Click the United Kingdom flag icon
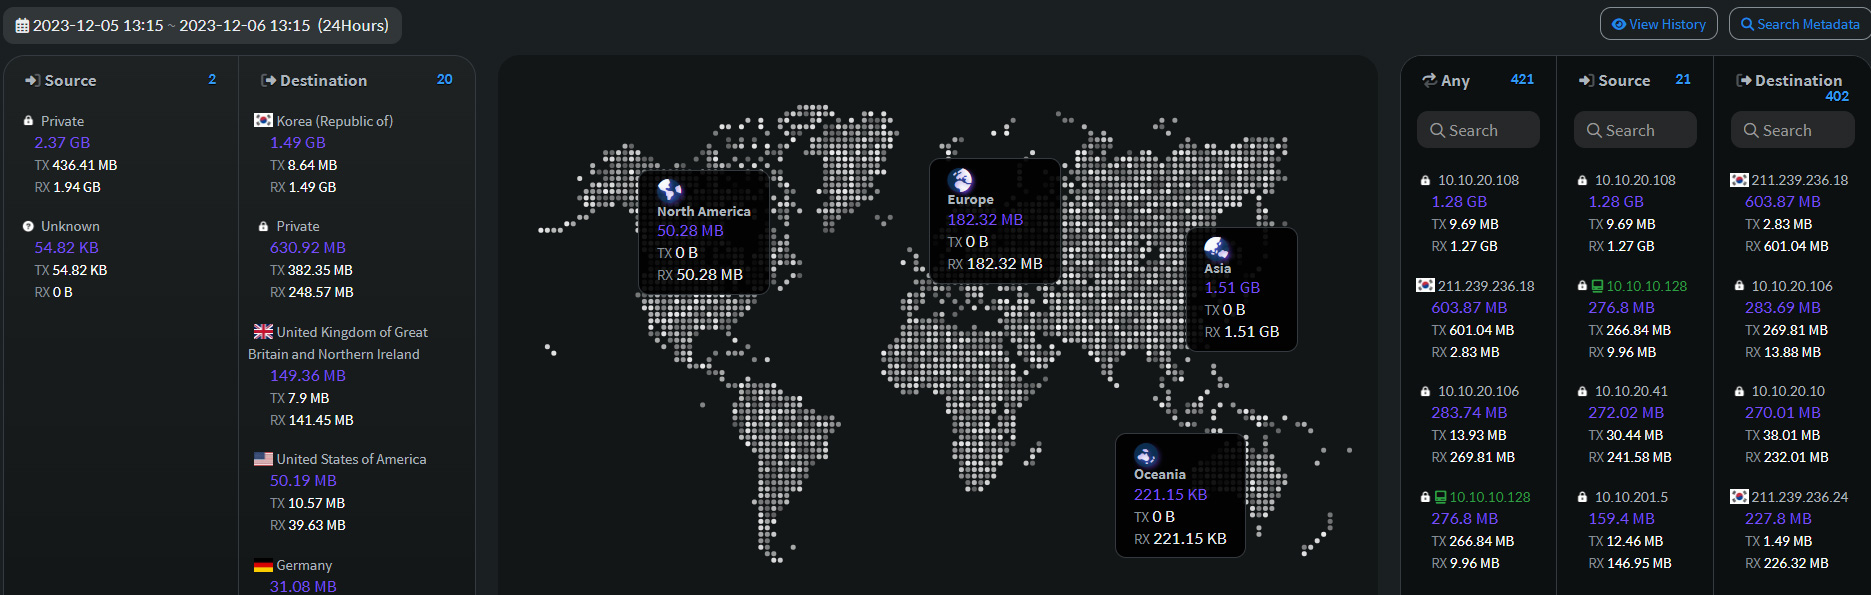 (x=263, y=331)
